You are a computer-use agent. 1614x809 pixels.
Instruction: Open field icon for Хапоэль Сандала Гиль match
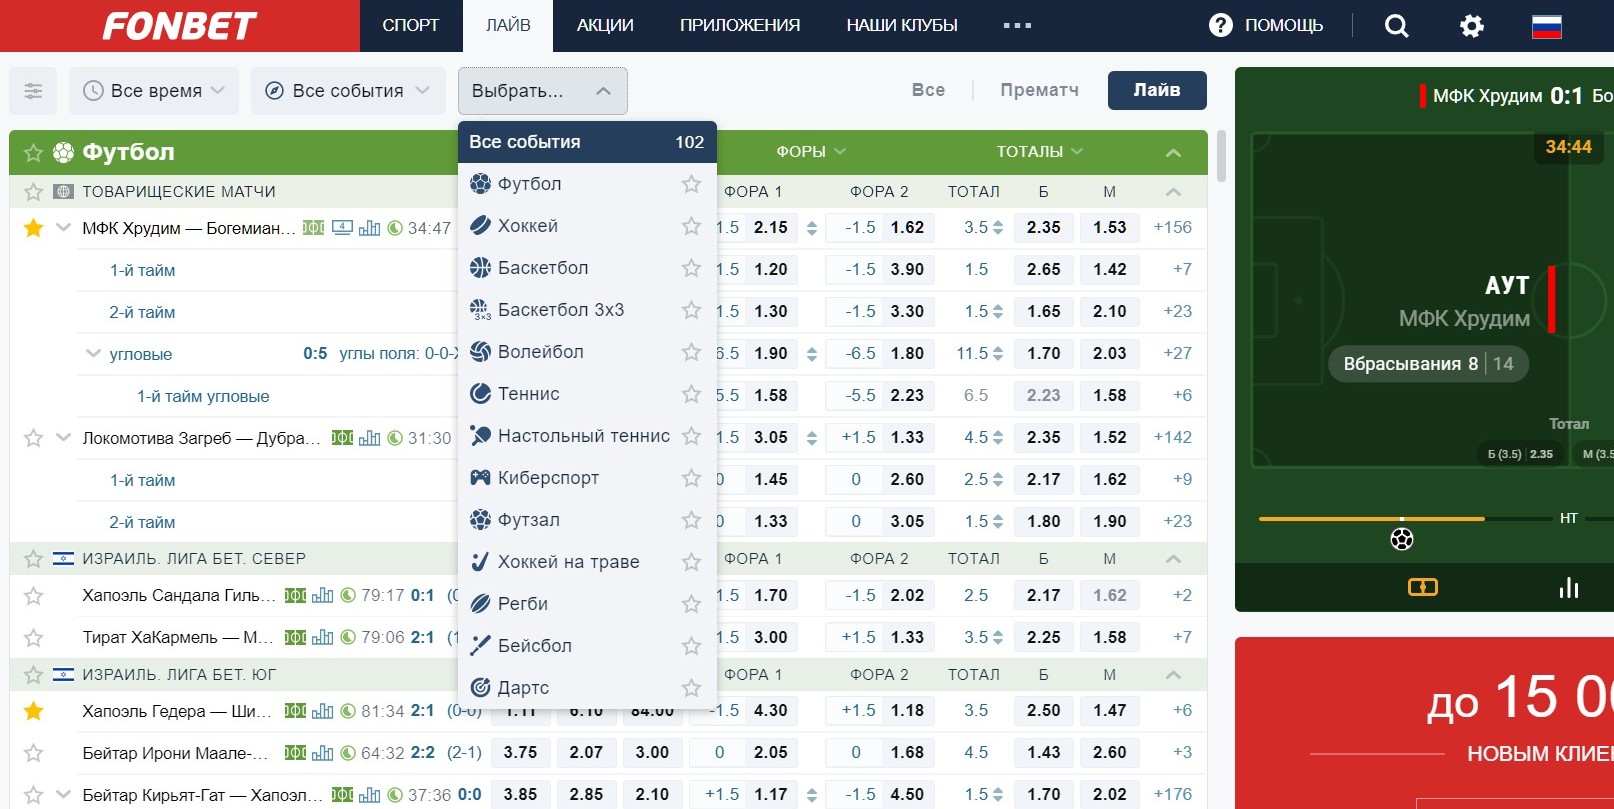click(295, 596)
